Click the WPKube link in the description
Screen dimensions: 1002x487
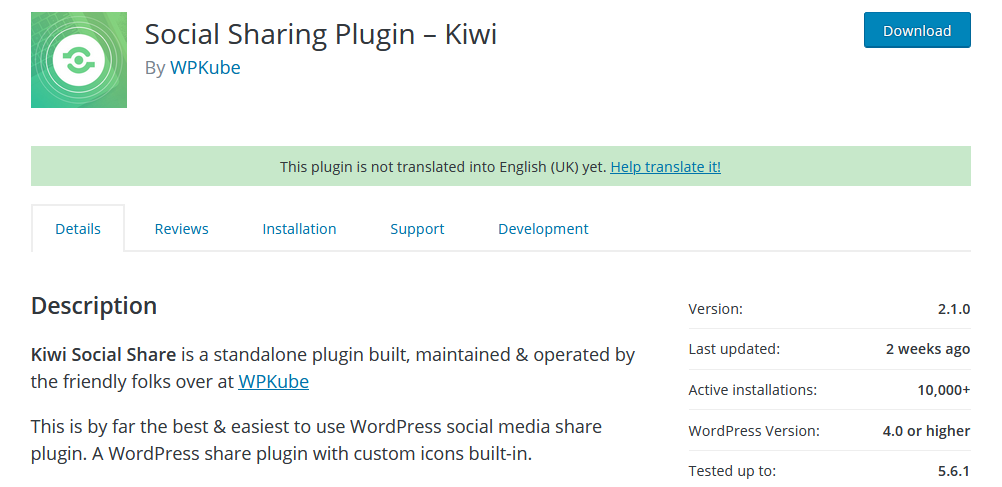point(273,382)
